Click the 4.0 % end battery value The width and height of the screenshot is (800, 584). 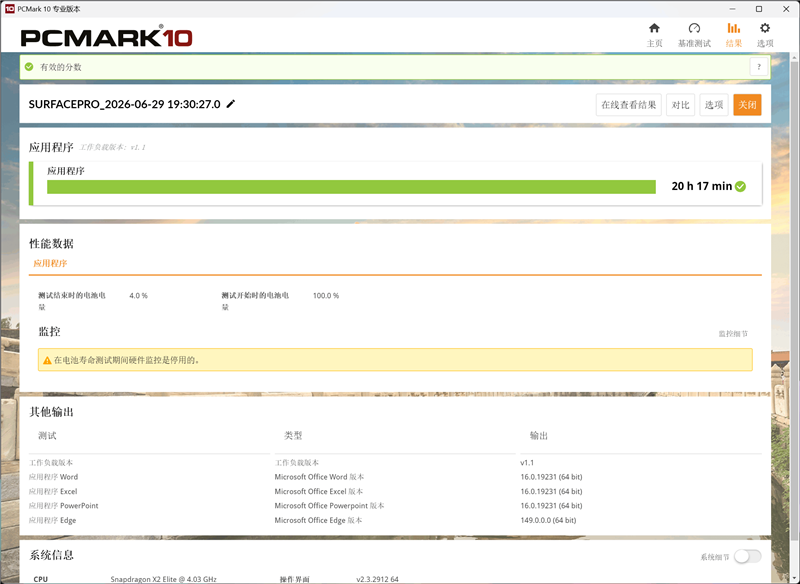click(x=138, y=295)
